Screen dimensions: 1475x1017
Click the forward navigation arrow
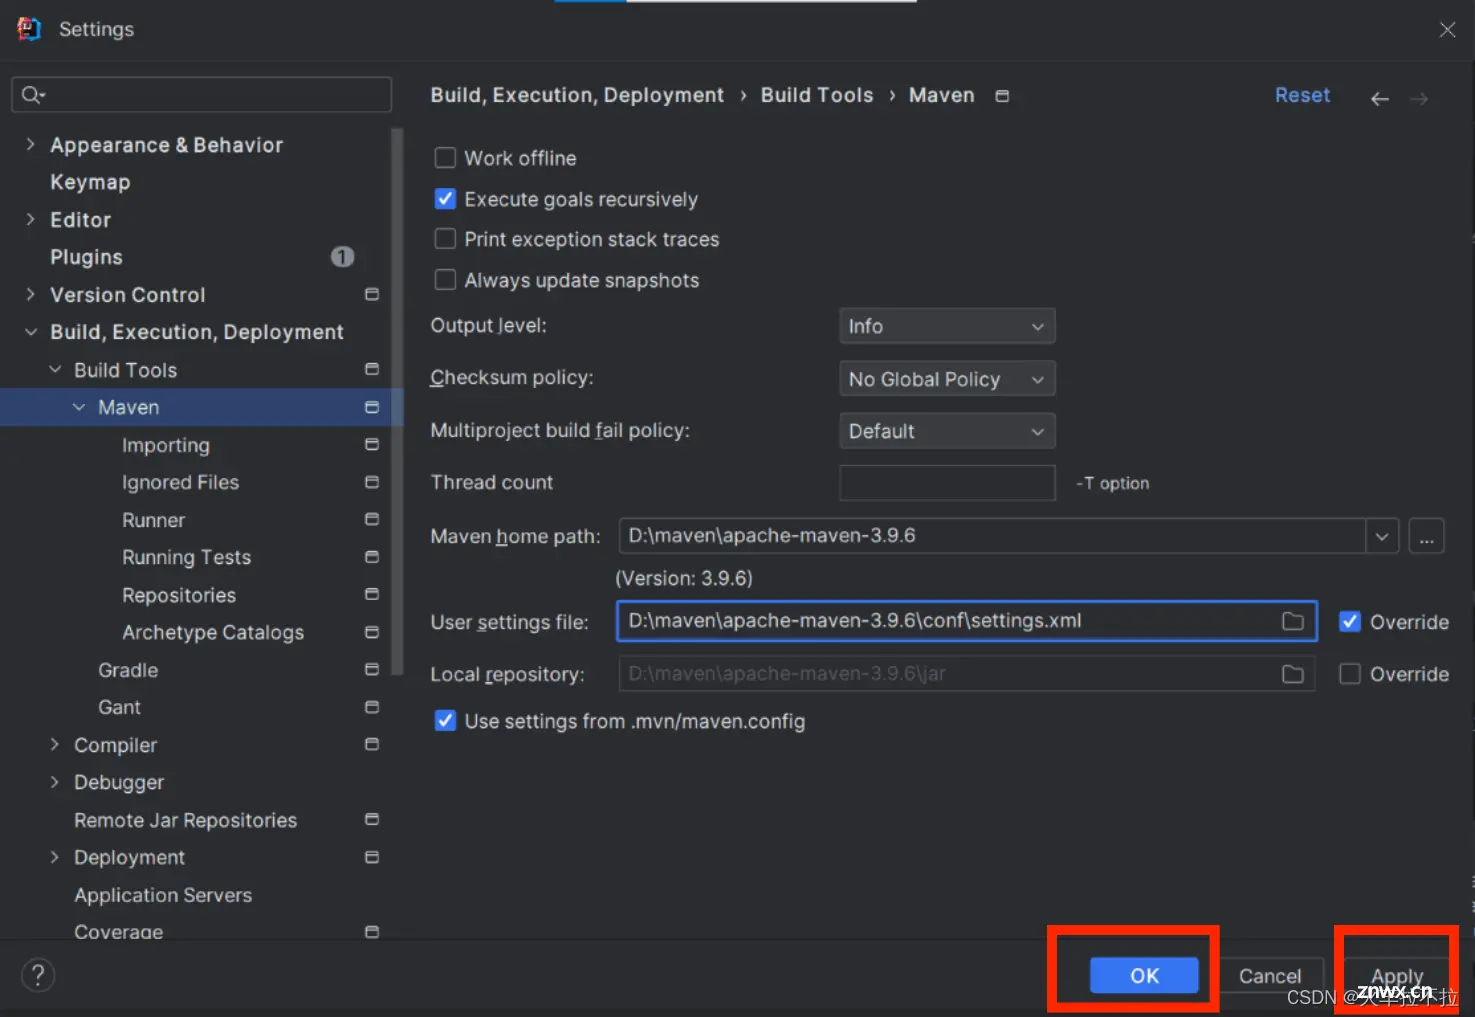[1419, 99]
